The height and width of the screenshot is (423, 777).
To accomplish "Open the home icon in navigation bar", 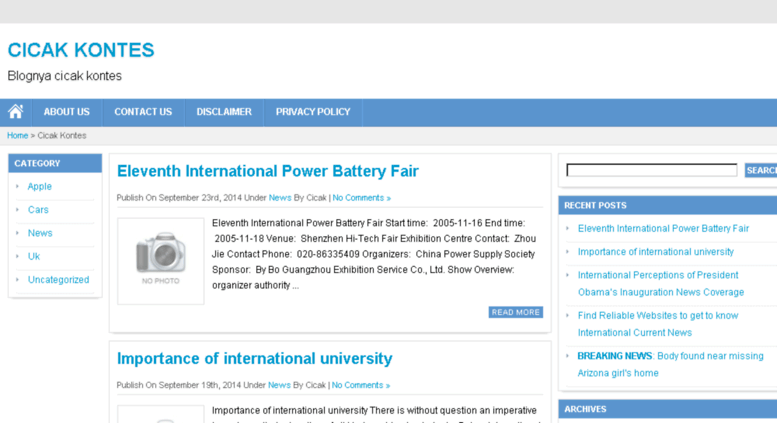I will [15, 112].
